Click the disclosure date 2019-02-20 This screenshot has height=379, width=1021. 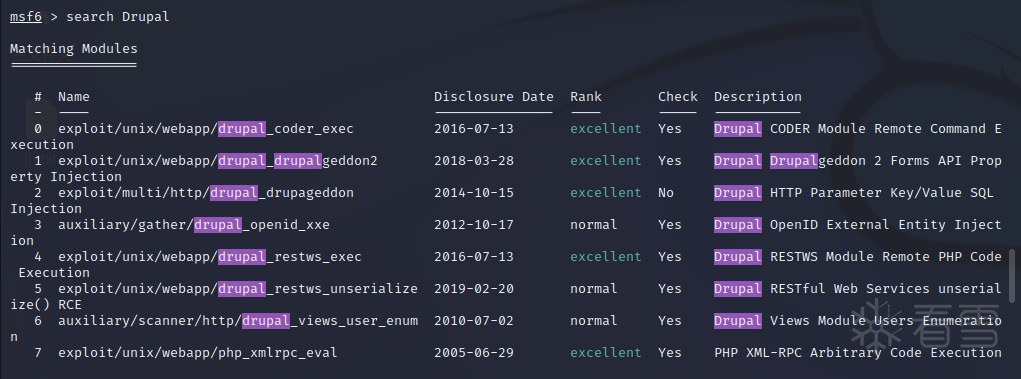tap(474, 288)
